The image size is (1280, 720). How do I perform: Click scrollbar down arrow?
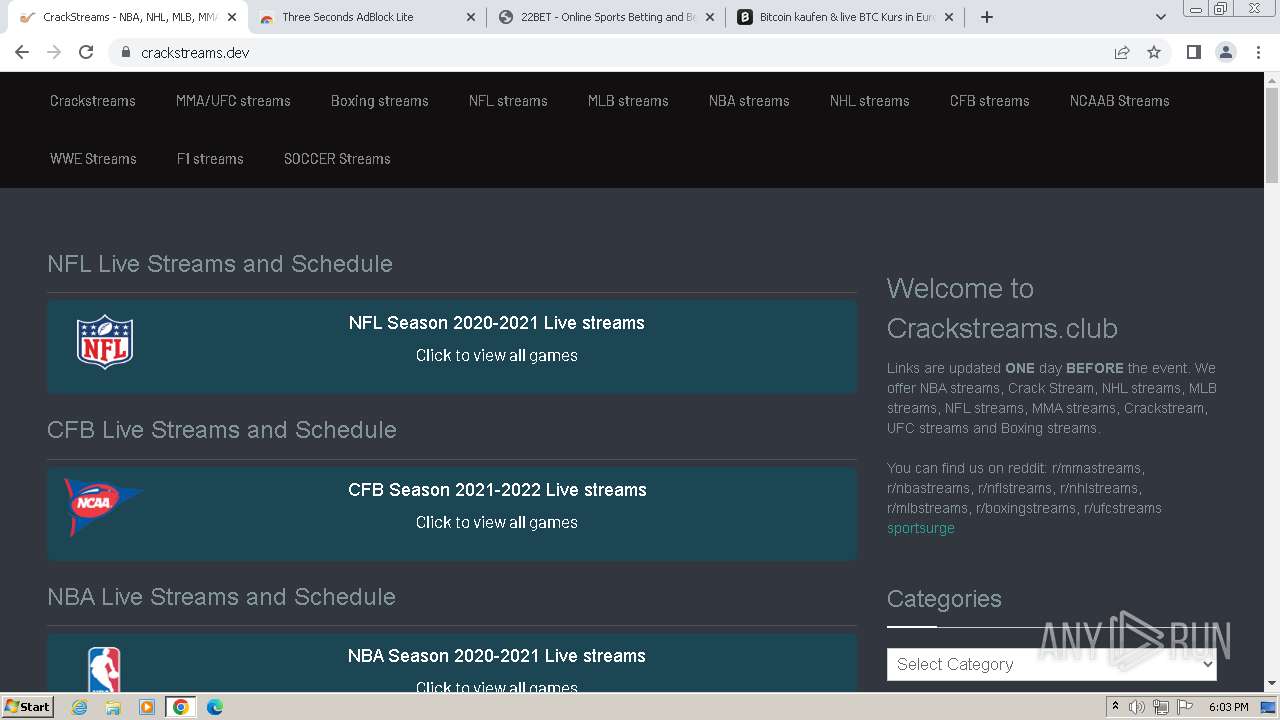coord(1272,684)
